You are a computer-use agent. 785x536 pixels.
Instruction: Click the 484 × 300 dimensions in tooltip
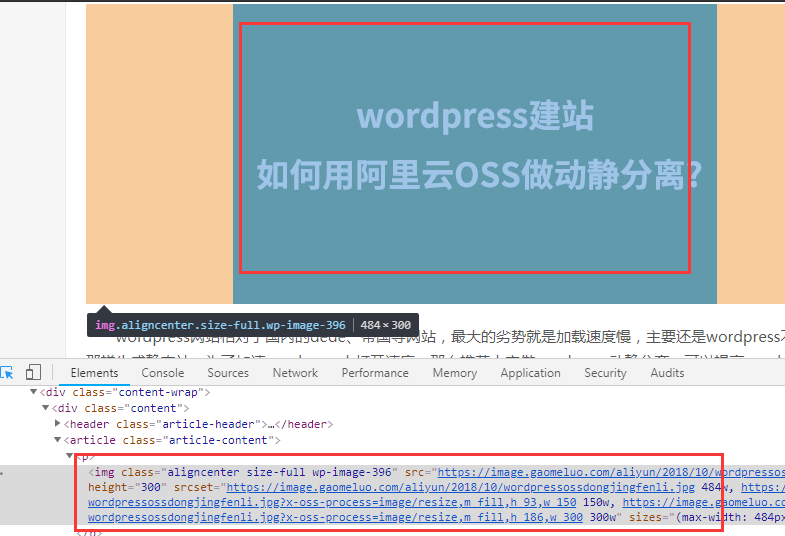[x=385, y=325]
